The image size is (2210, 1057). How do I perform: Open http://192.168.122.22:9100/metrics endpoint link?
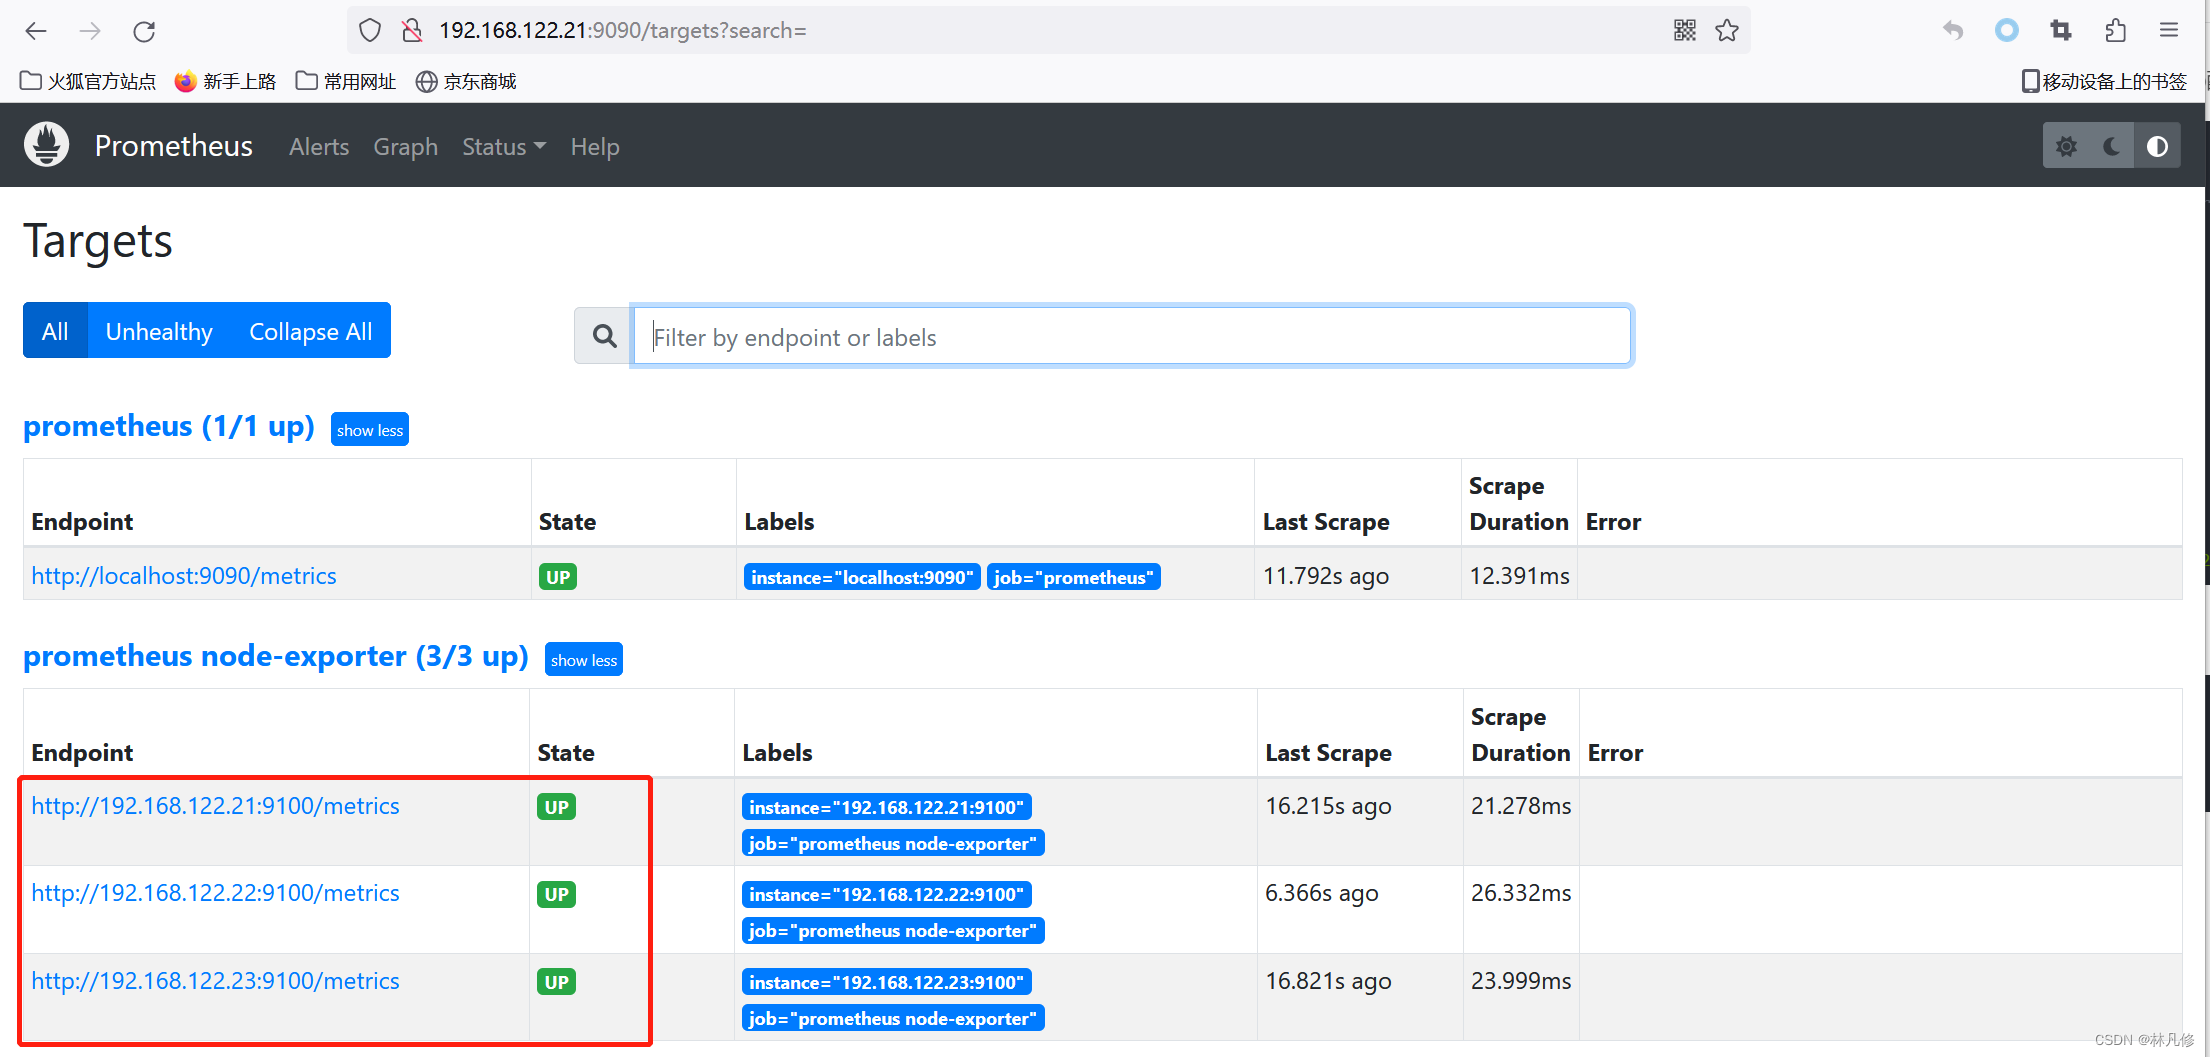click(215, 893)
